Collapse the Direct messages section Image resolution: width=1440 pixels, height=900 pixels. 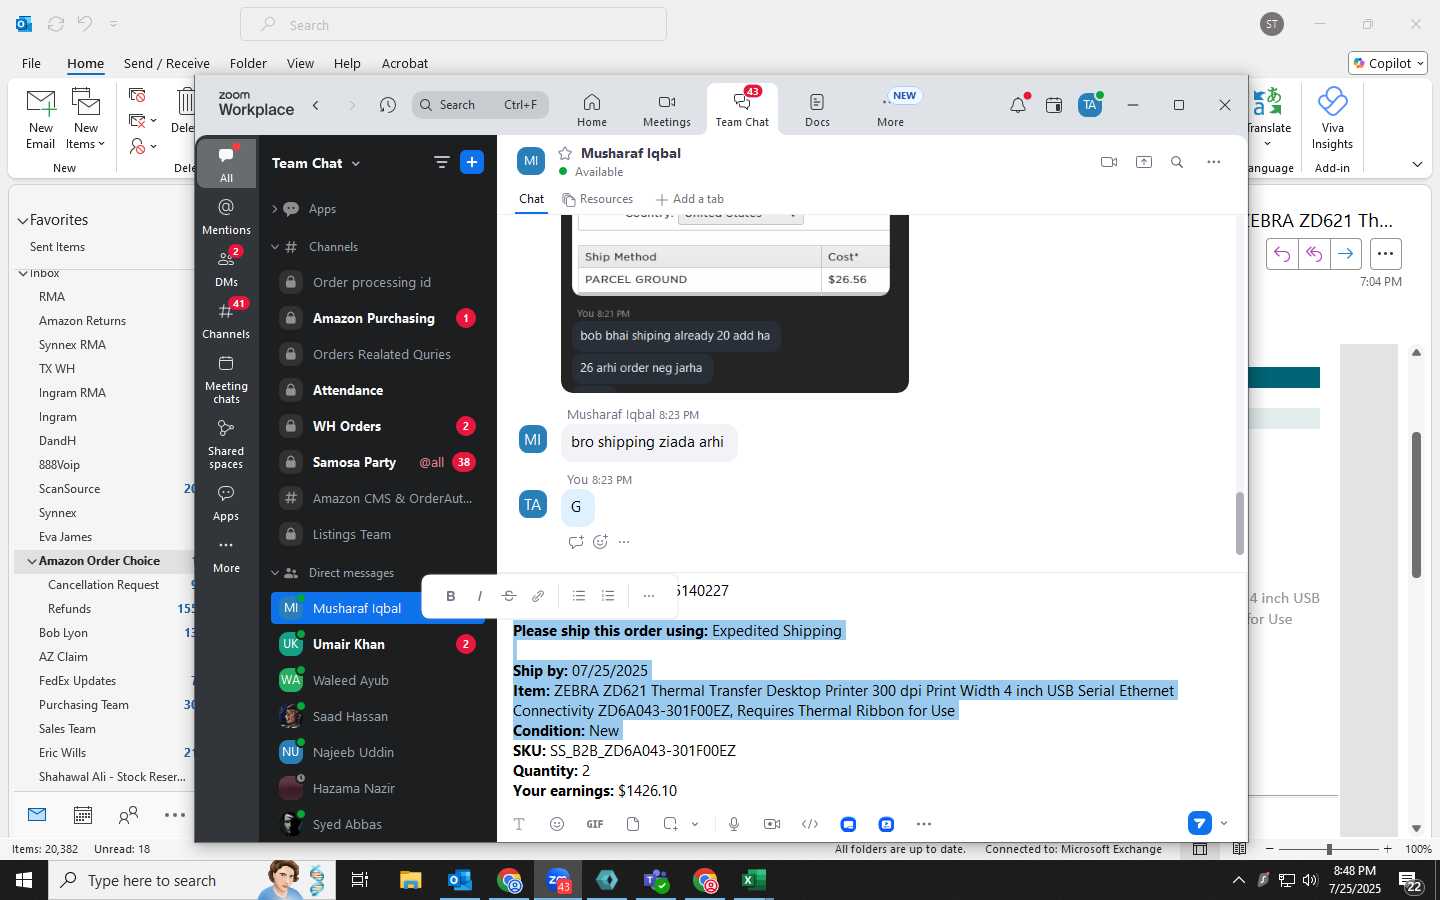(x=275, y=573)
